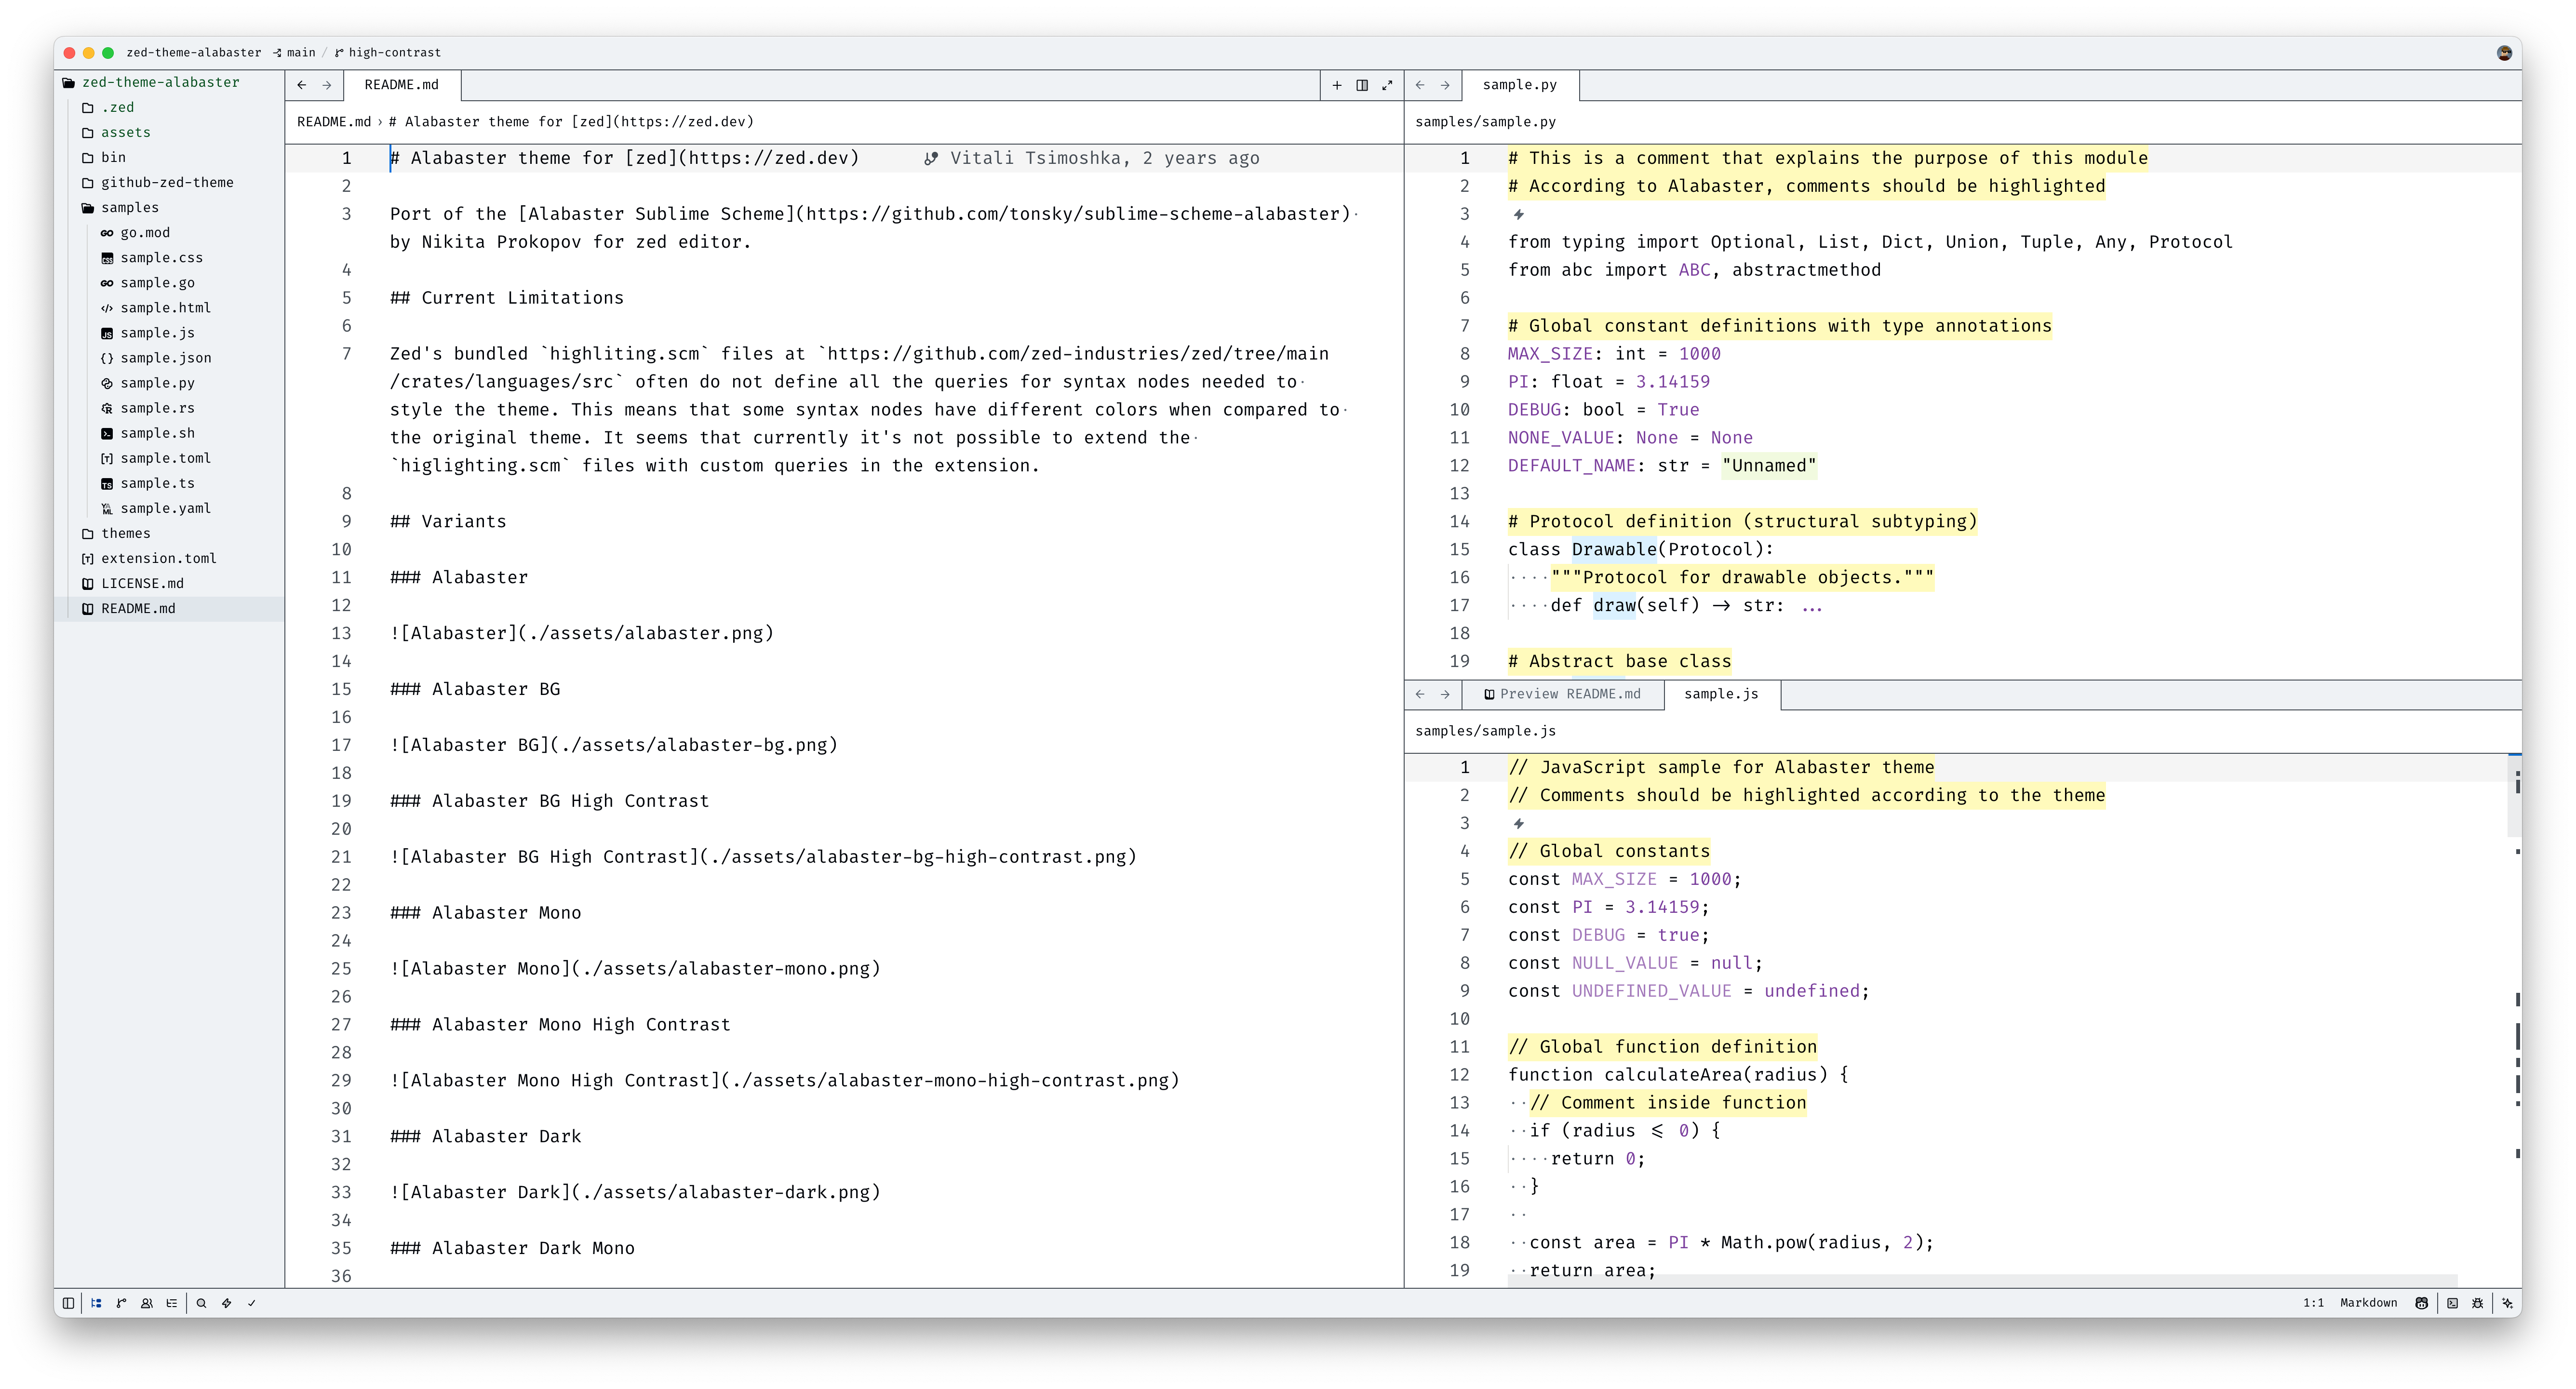Open the Git panel branch icon
This screenshot has height=1389, width=2576.
click(121, 1303)
